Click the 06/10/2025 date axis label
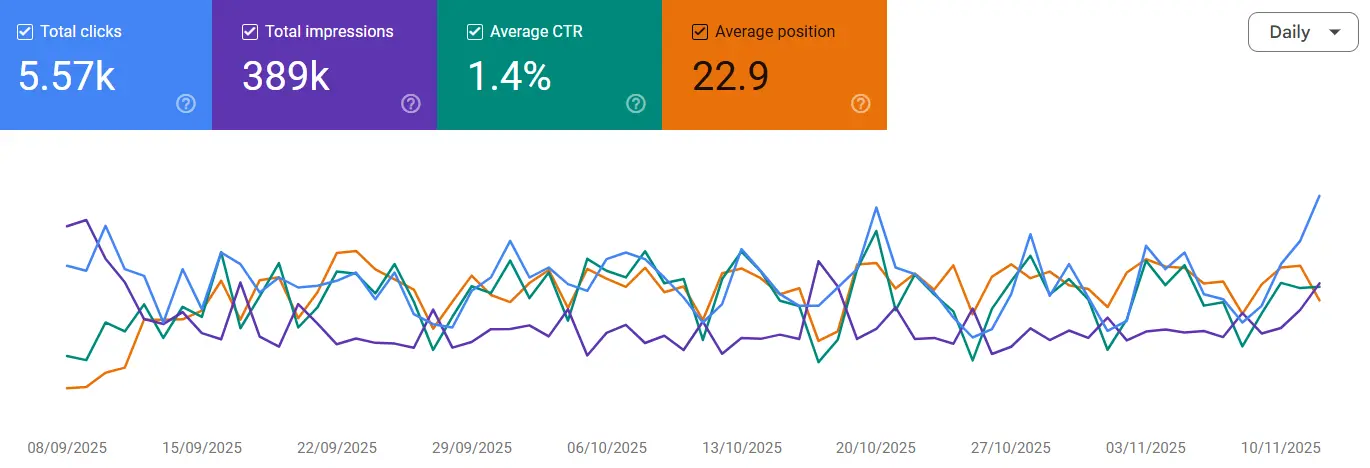 606,447
